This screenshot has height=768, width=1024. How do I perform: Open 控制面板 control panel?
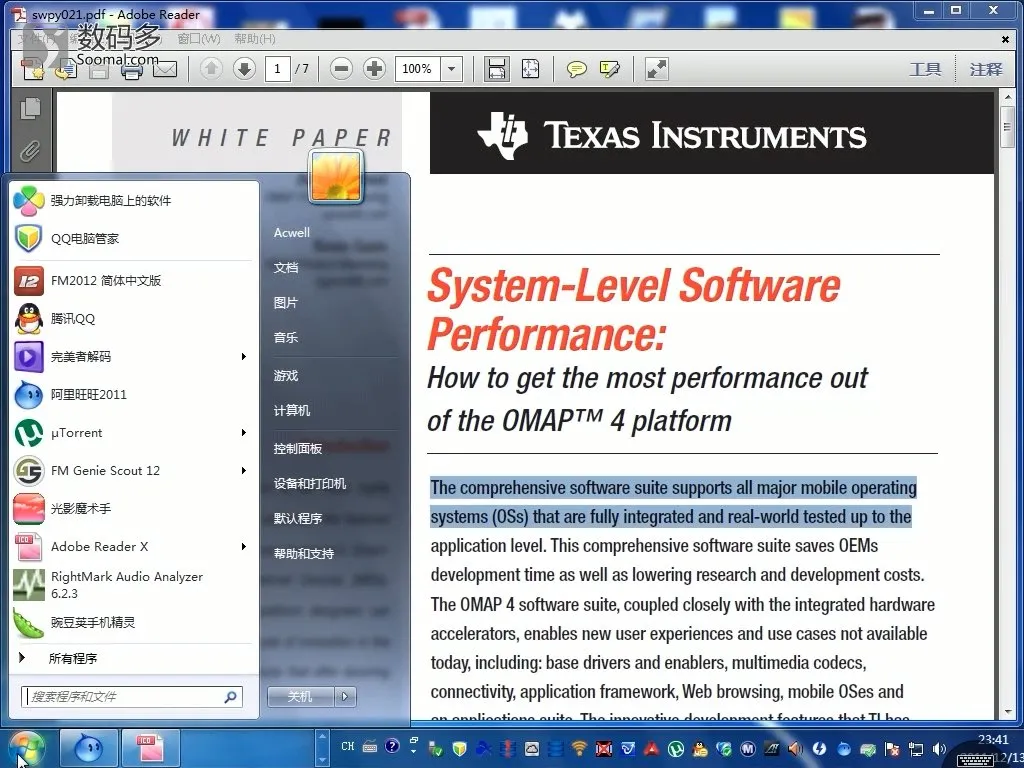point(298,449)
